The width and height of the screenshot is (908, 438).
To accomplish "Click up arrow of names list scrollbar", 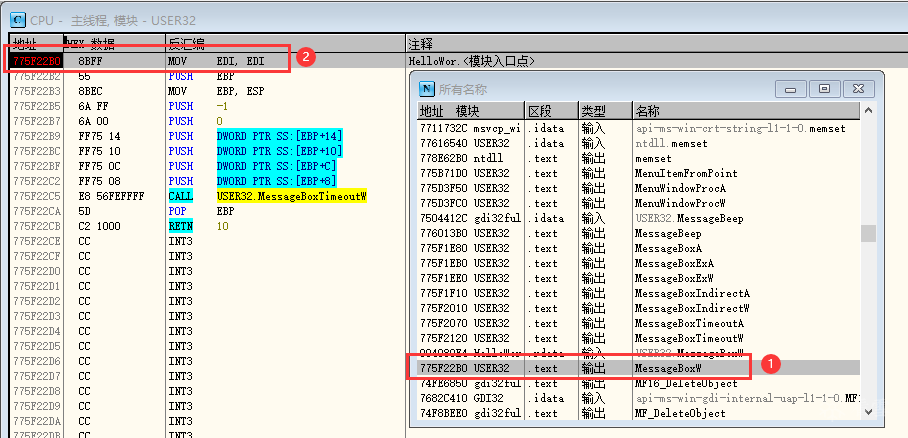I will click(868, 111).
